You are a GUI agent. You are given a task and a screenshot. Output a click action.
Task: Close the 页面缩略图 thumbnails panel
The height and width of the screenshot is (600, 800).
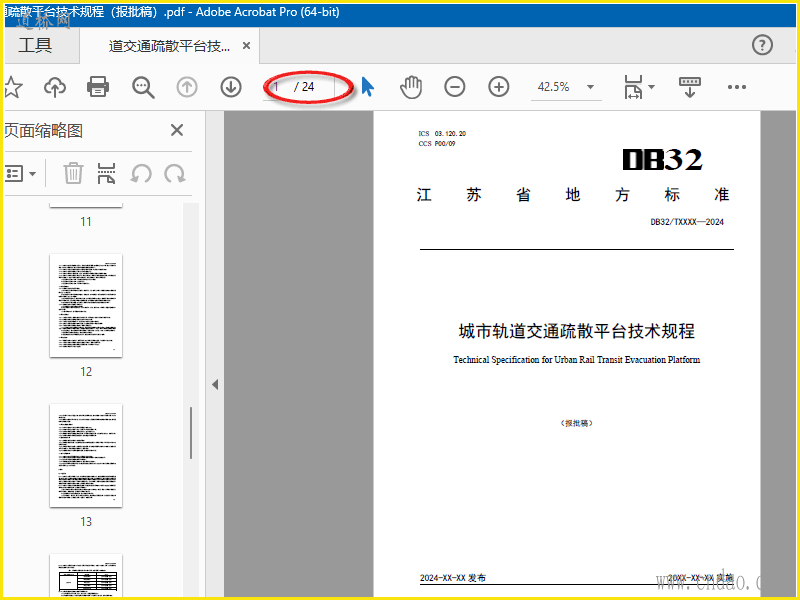tap(177, 130)
